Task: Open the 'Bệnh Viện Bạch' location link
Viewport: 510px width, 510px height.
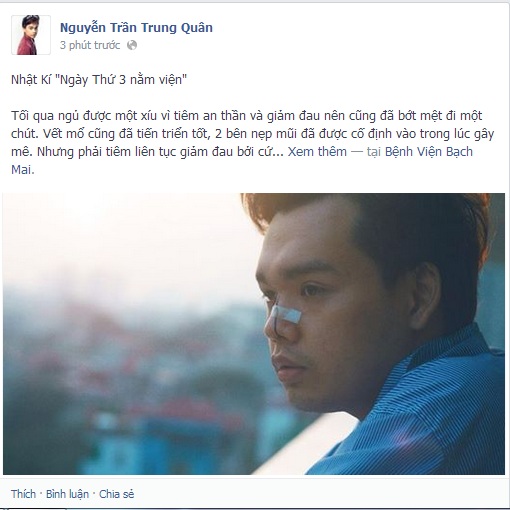Action: point(429,152)
